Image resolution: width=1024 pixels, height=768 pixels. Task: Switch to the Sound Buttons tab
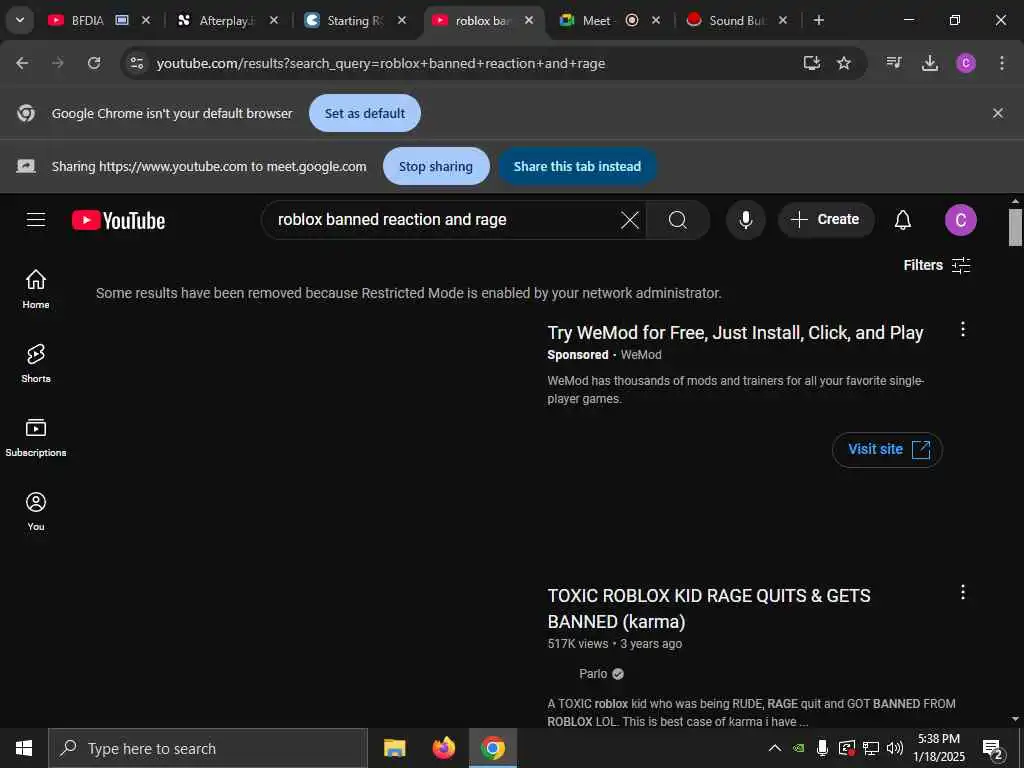[736, 21]
